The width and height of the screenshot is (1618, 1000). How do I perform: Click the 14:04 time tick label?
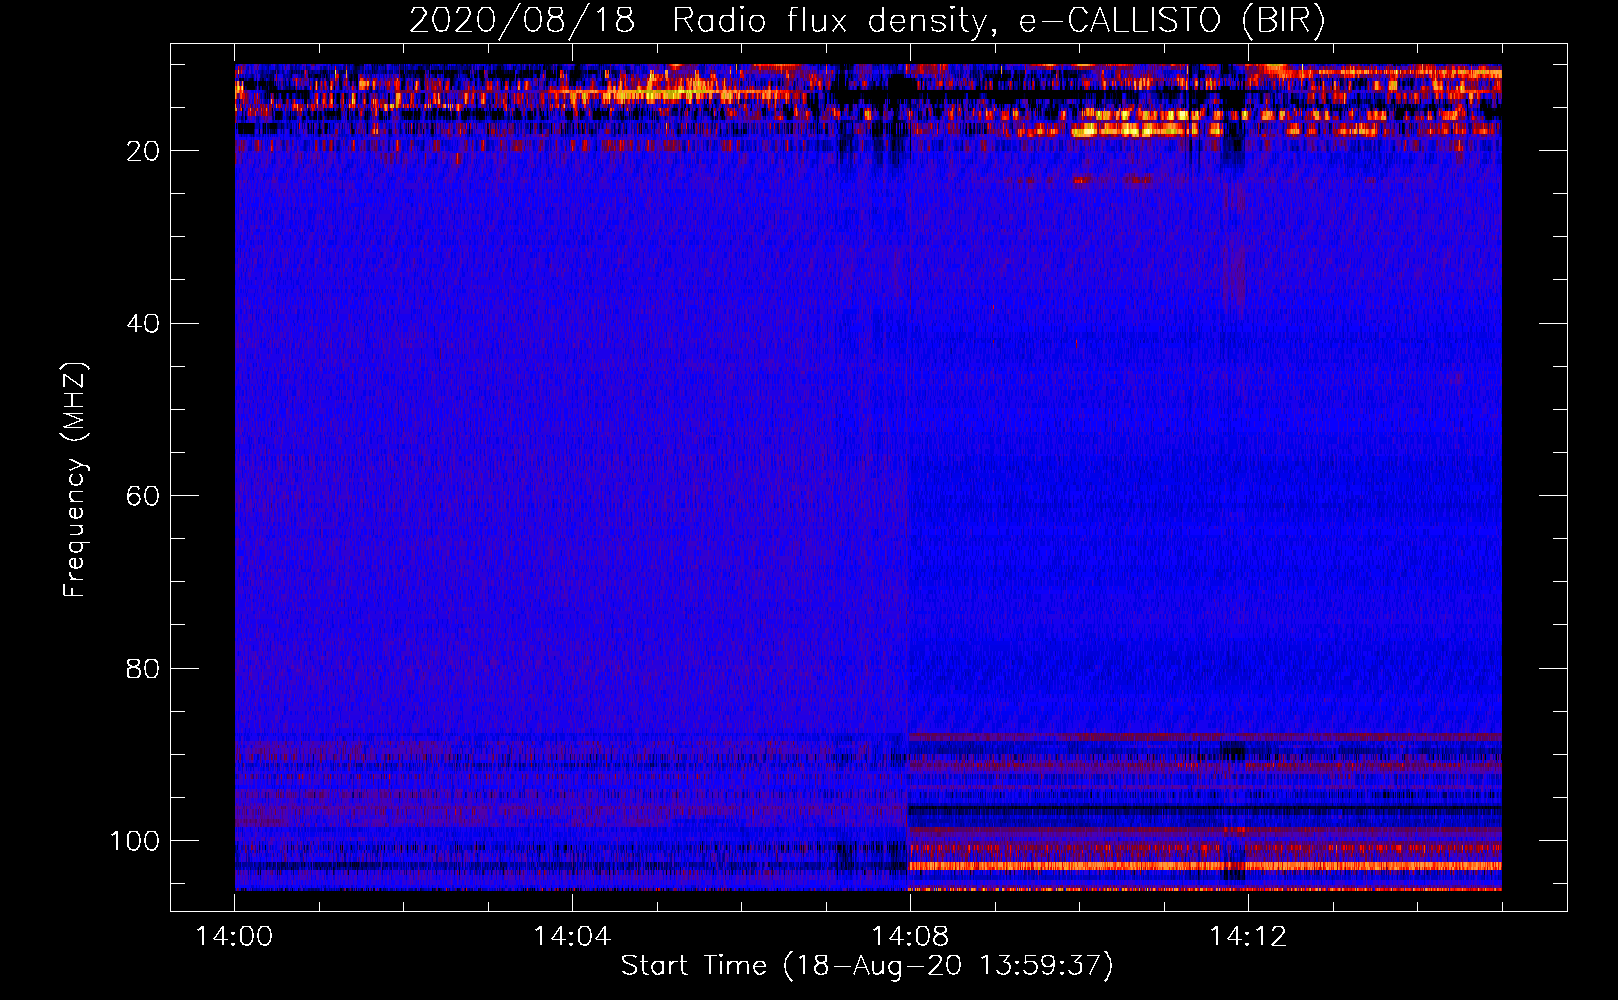tap(572, 937)
